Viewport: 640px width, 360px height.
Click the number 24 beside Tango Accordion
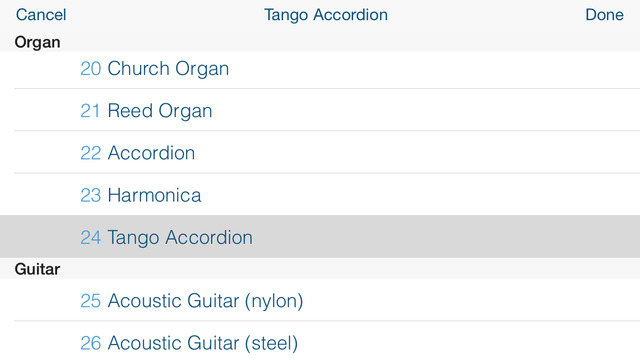91,237
